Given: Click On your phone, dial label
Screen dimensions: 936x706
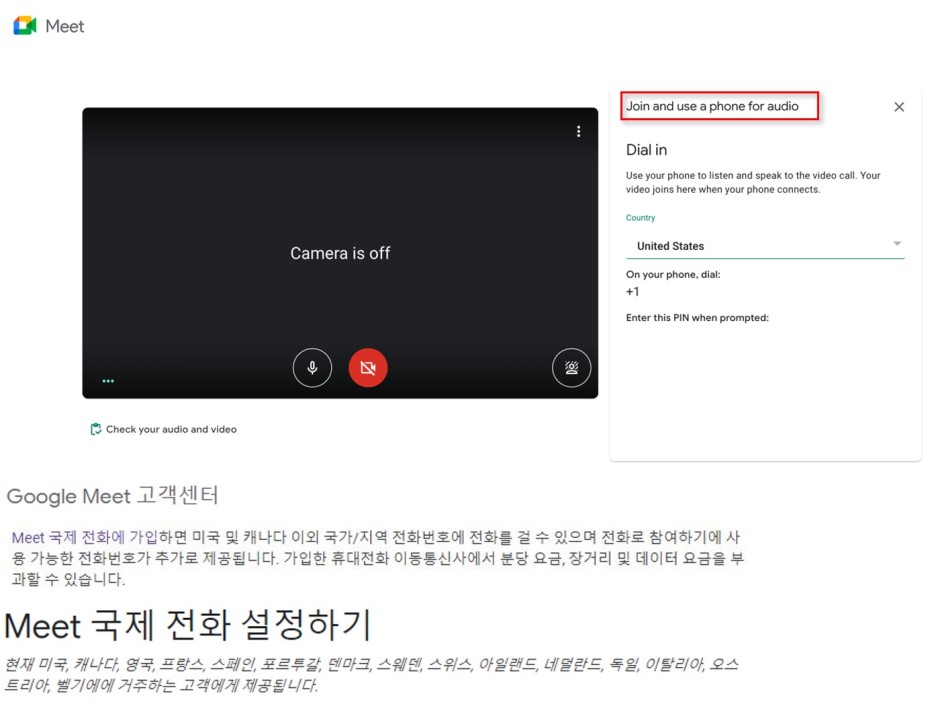Looking at the screenshot, I should pos(673,275).
